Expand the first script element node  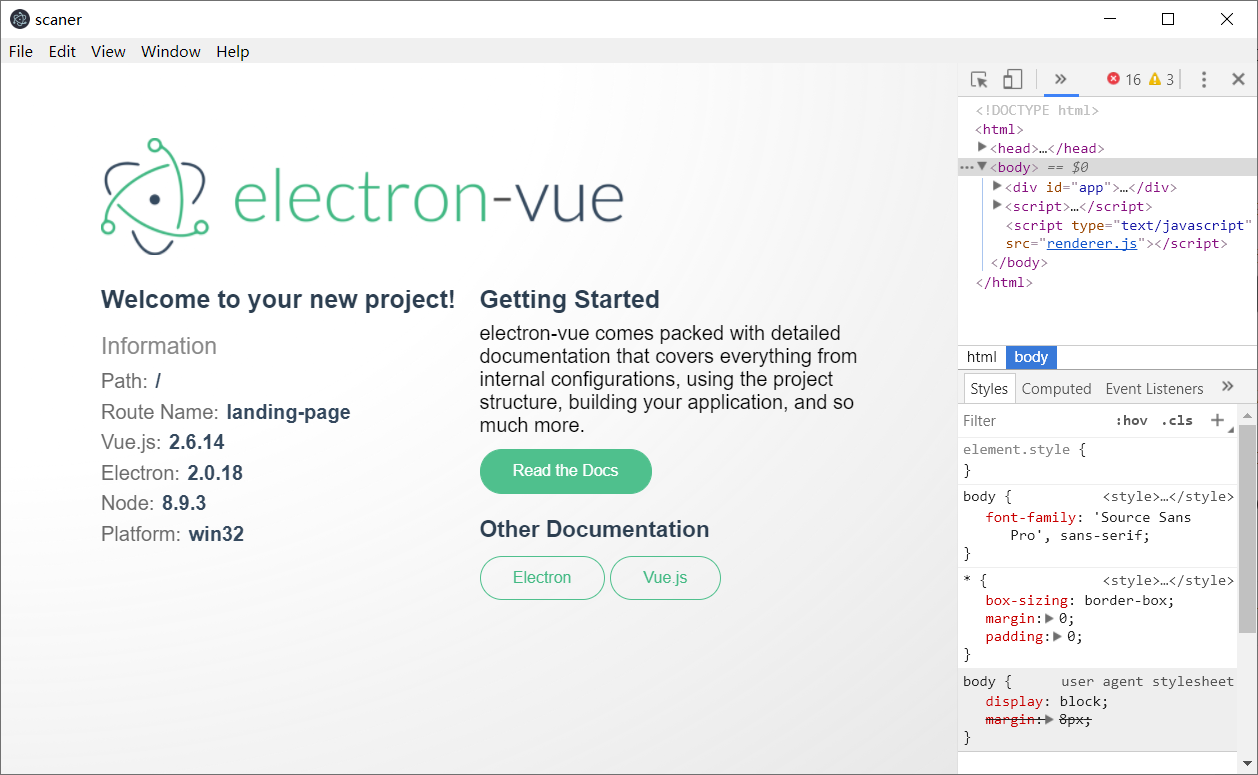pos(997,205)
